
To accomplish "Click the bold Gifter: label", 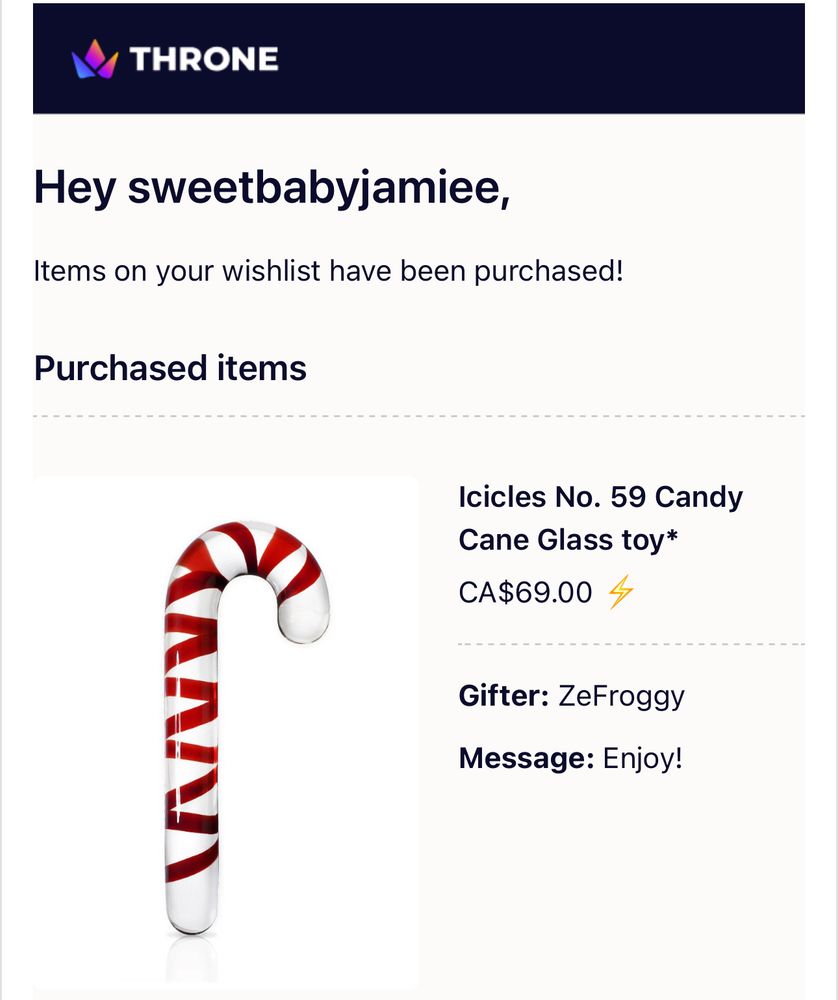I will pyautogui.click(x=504, y=696).
